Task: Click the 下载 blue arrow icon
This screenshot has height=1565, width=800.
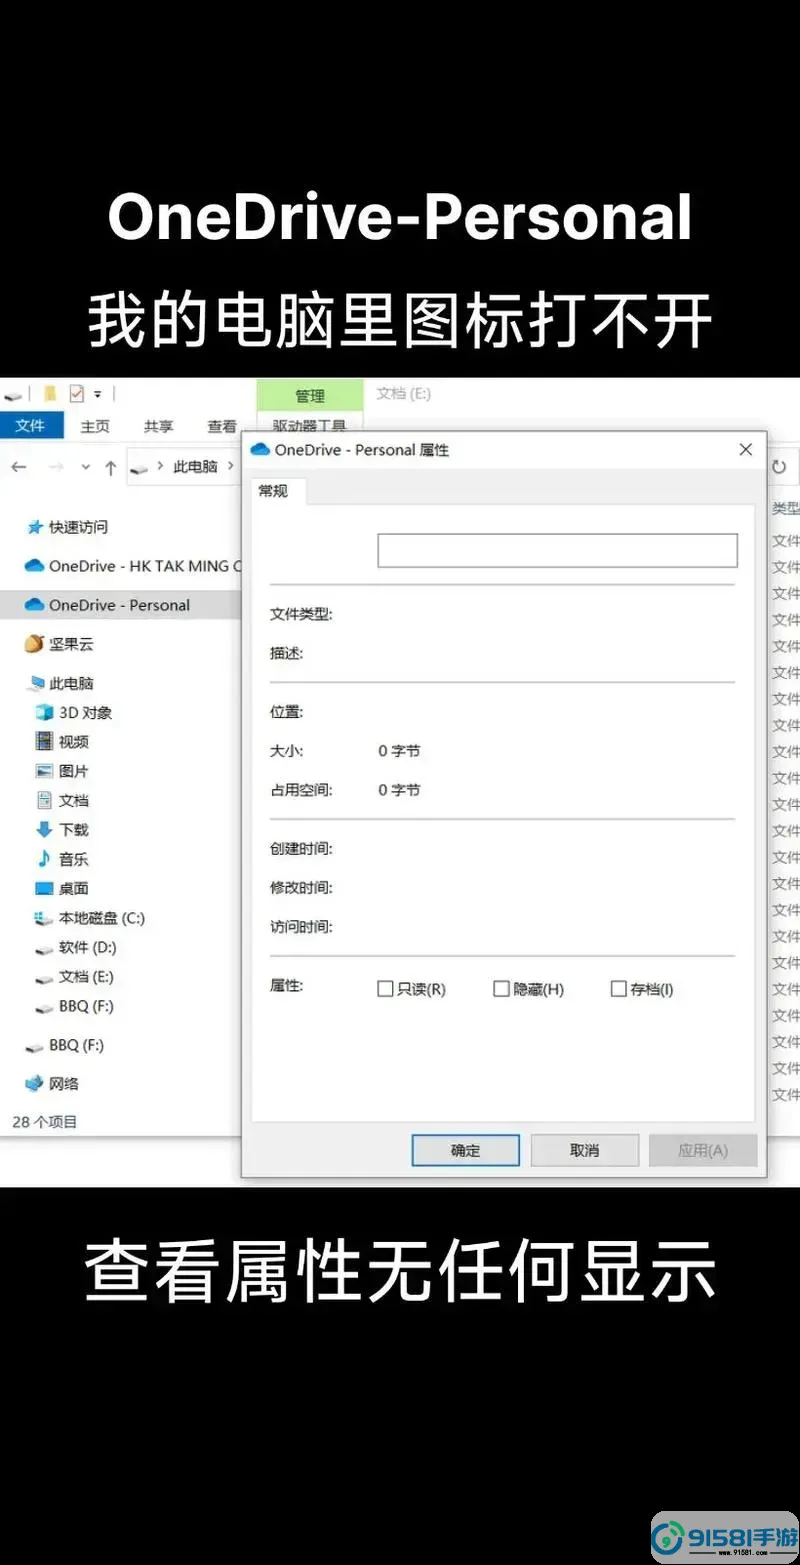Action: pyautogui.click(x=44, y=829)
